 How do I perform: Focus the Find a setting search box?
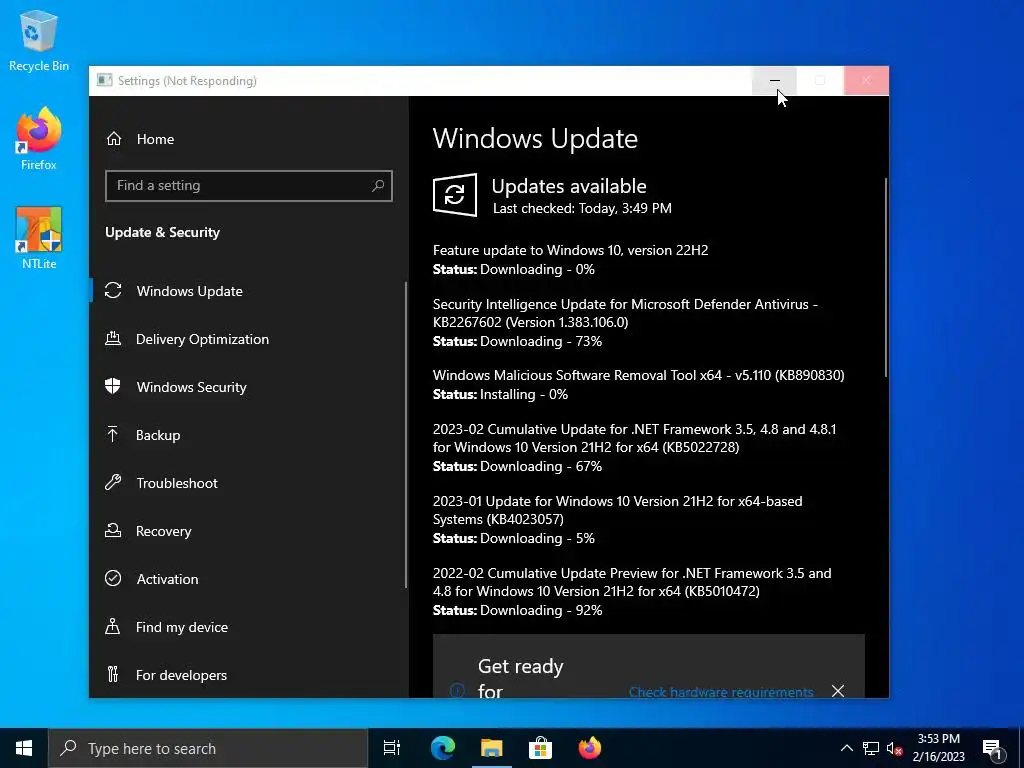point(249,185)
